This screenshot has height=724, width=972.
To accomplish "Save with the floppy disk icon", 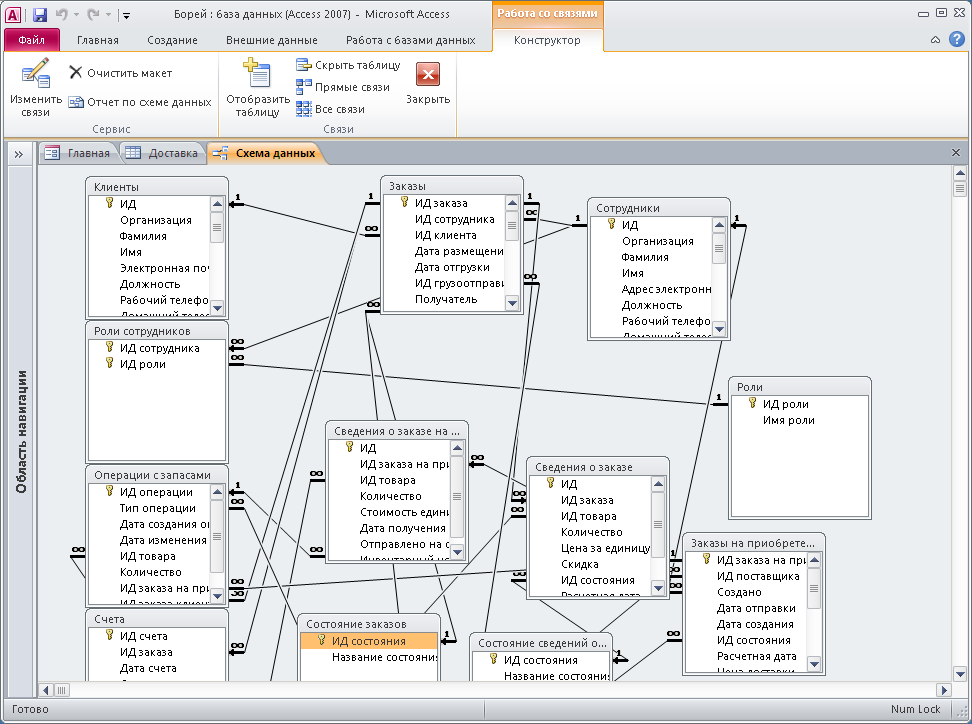I will 39,14.
